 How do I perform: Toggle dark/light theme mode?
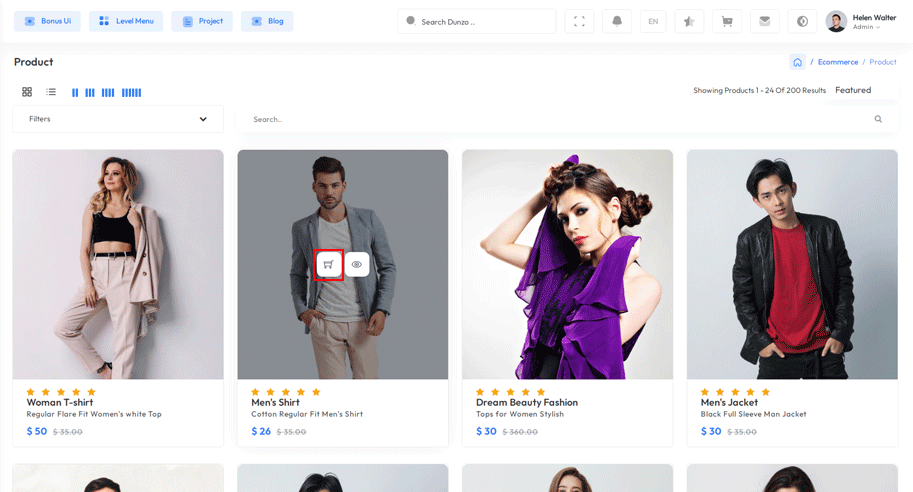point(802,21)
